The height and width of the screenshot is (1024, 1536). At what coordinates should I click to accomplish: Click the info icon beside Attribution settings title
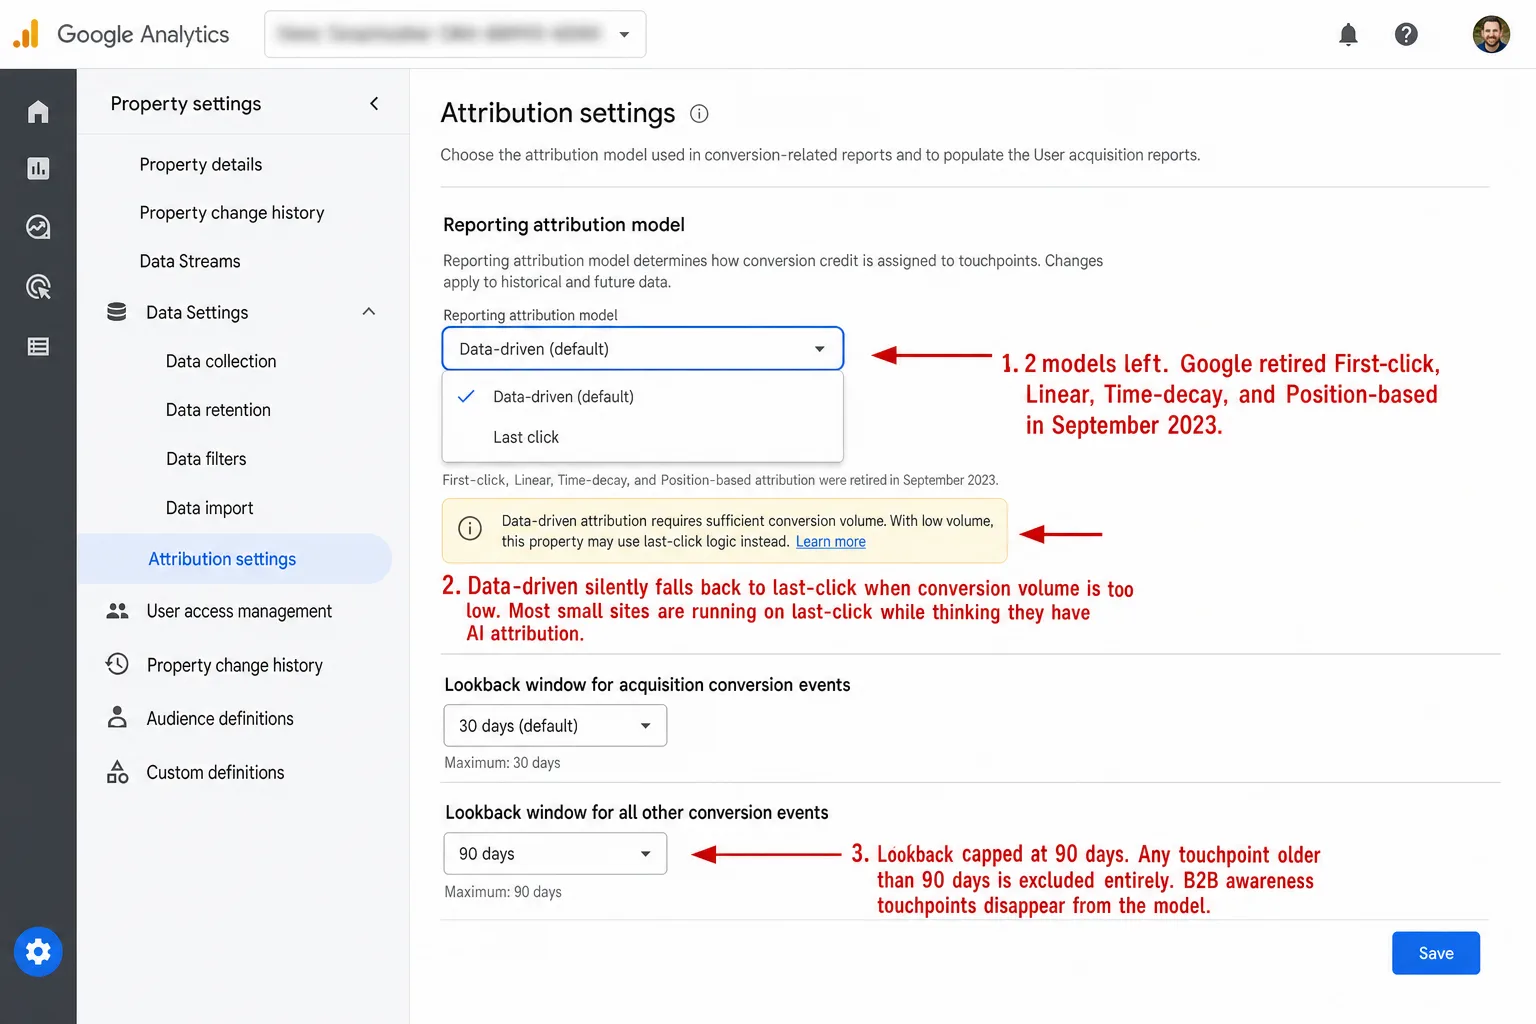(x=700, y=114)
